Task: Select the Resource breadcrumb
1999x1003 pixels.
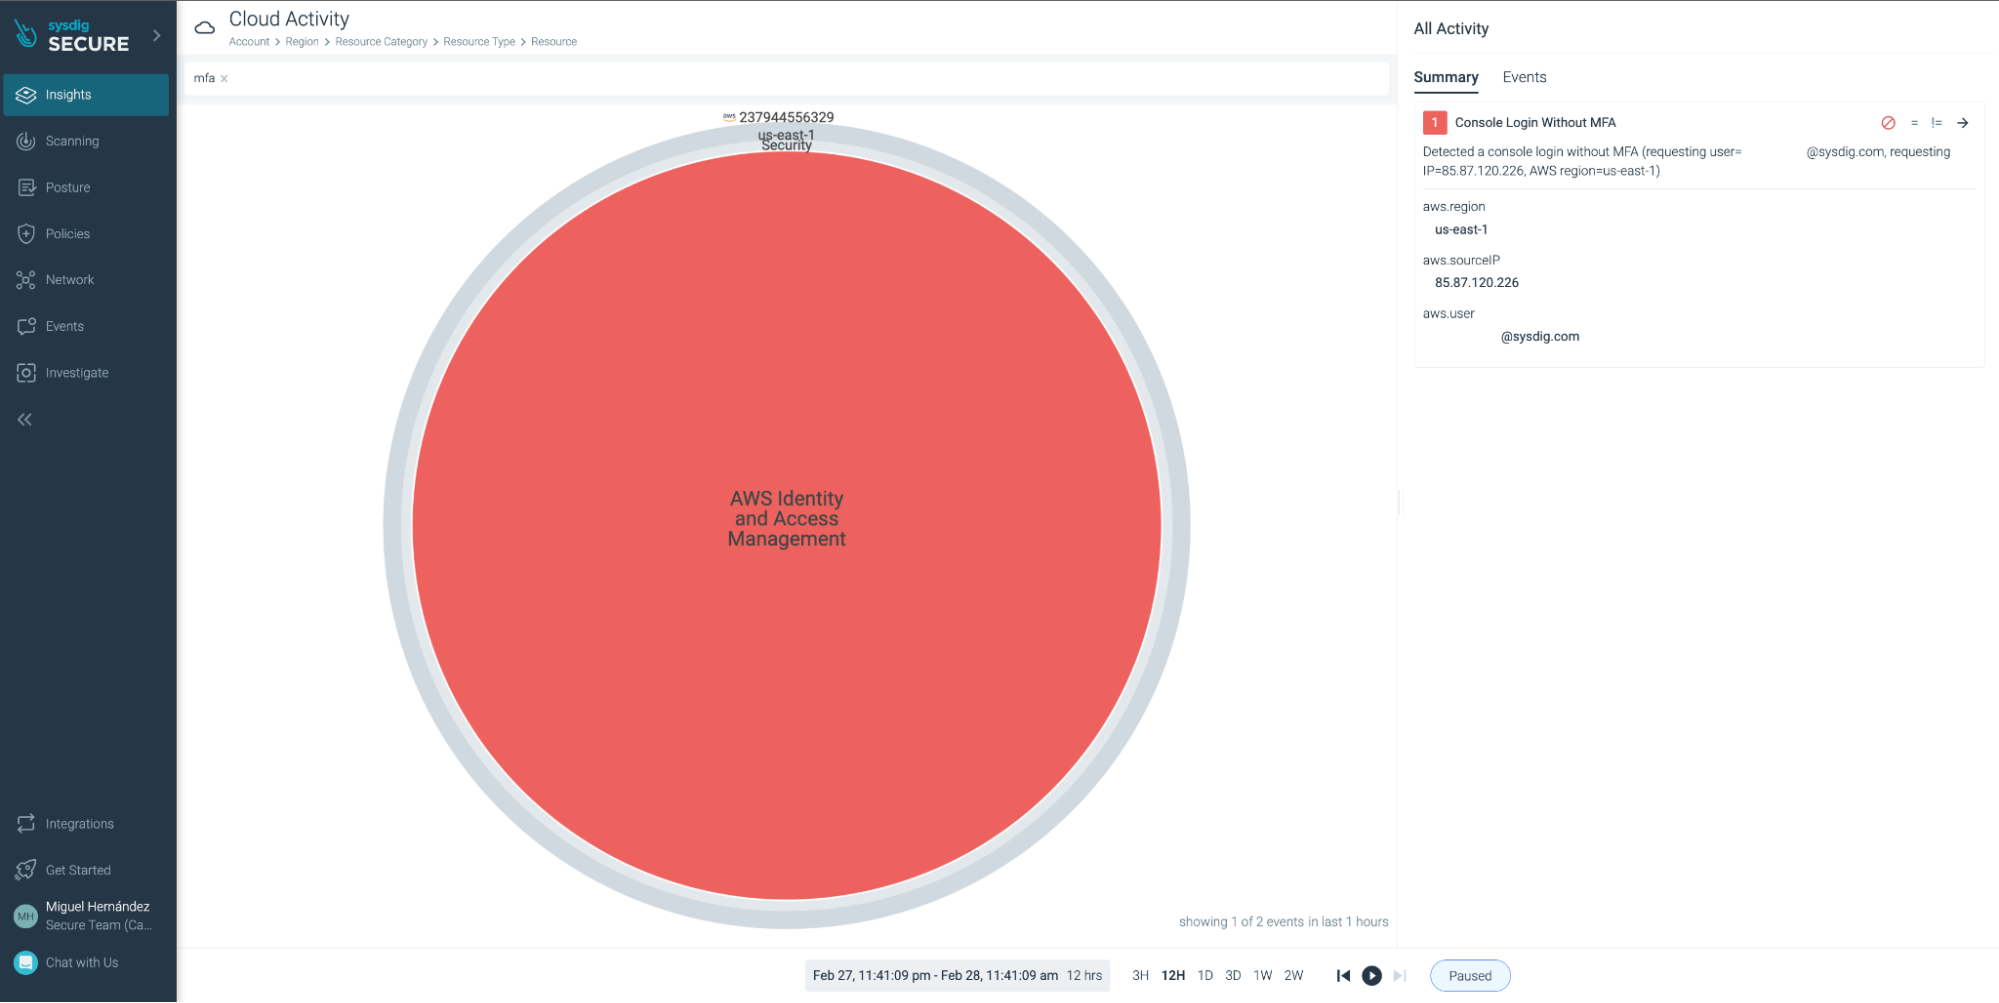Action: coord(554,42)
